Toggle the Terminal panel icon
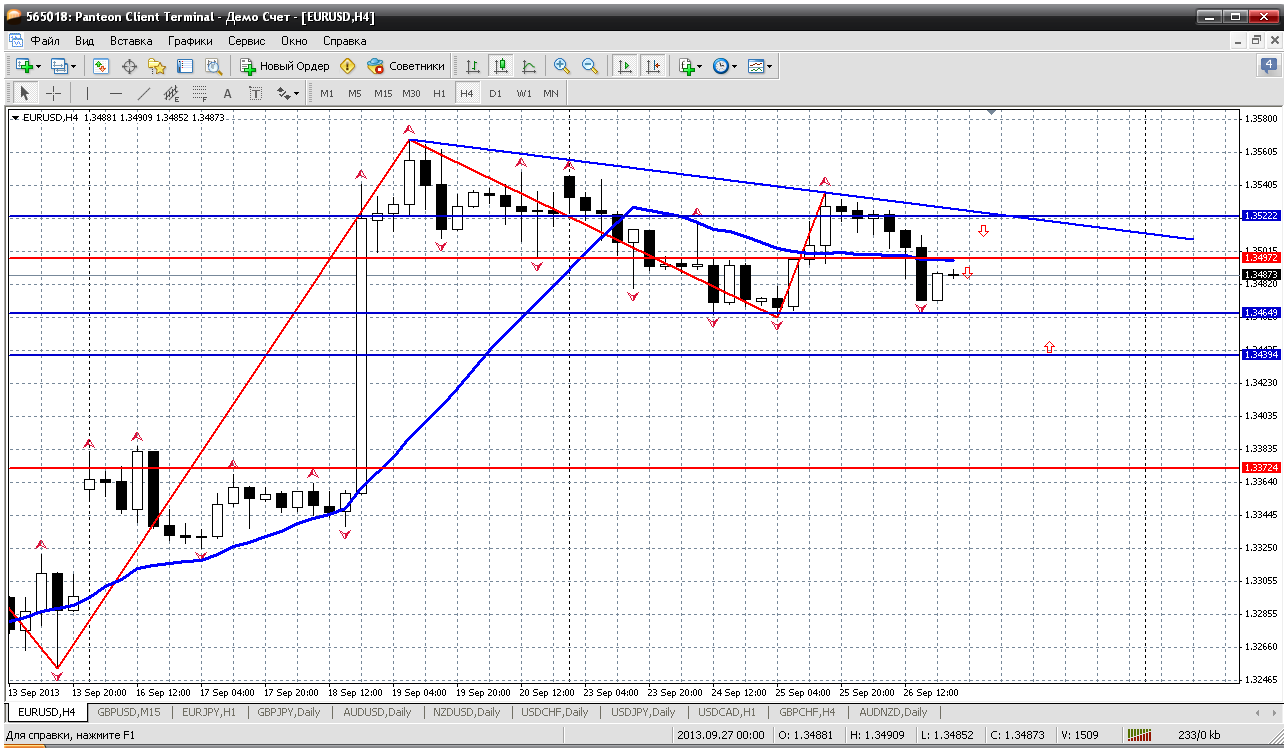Image resolution: width=1288 pixels, height=748 pixels. point(185,66)
